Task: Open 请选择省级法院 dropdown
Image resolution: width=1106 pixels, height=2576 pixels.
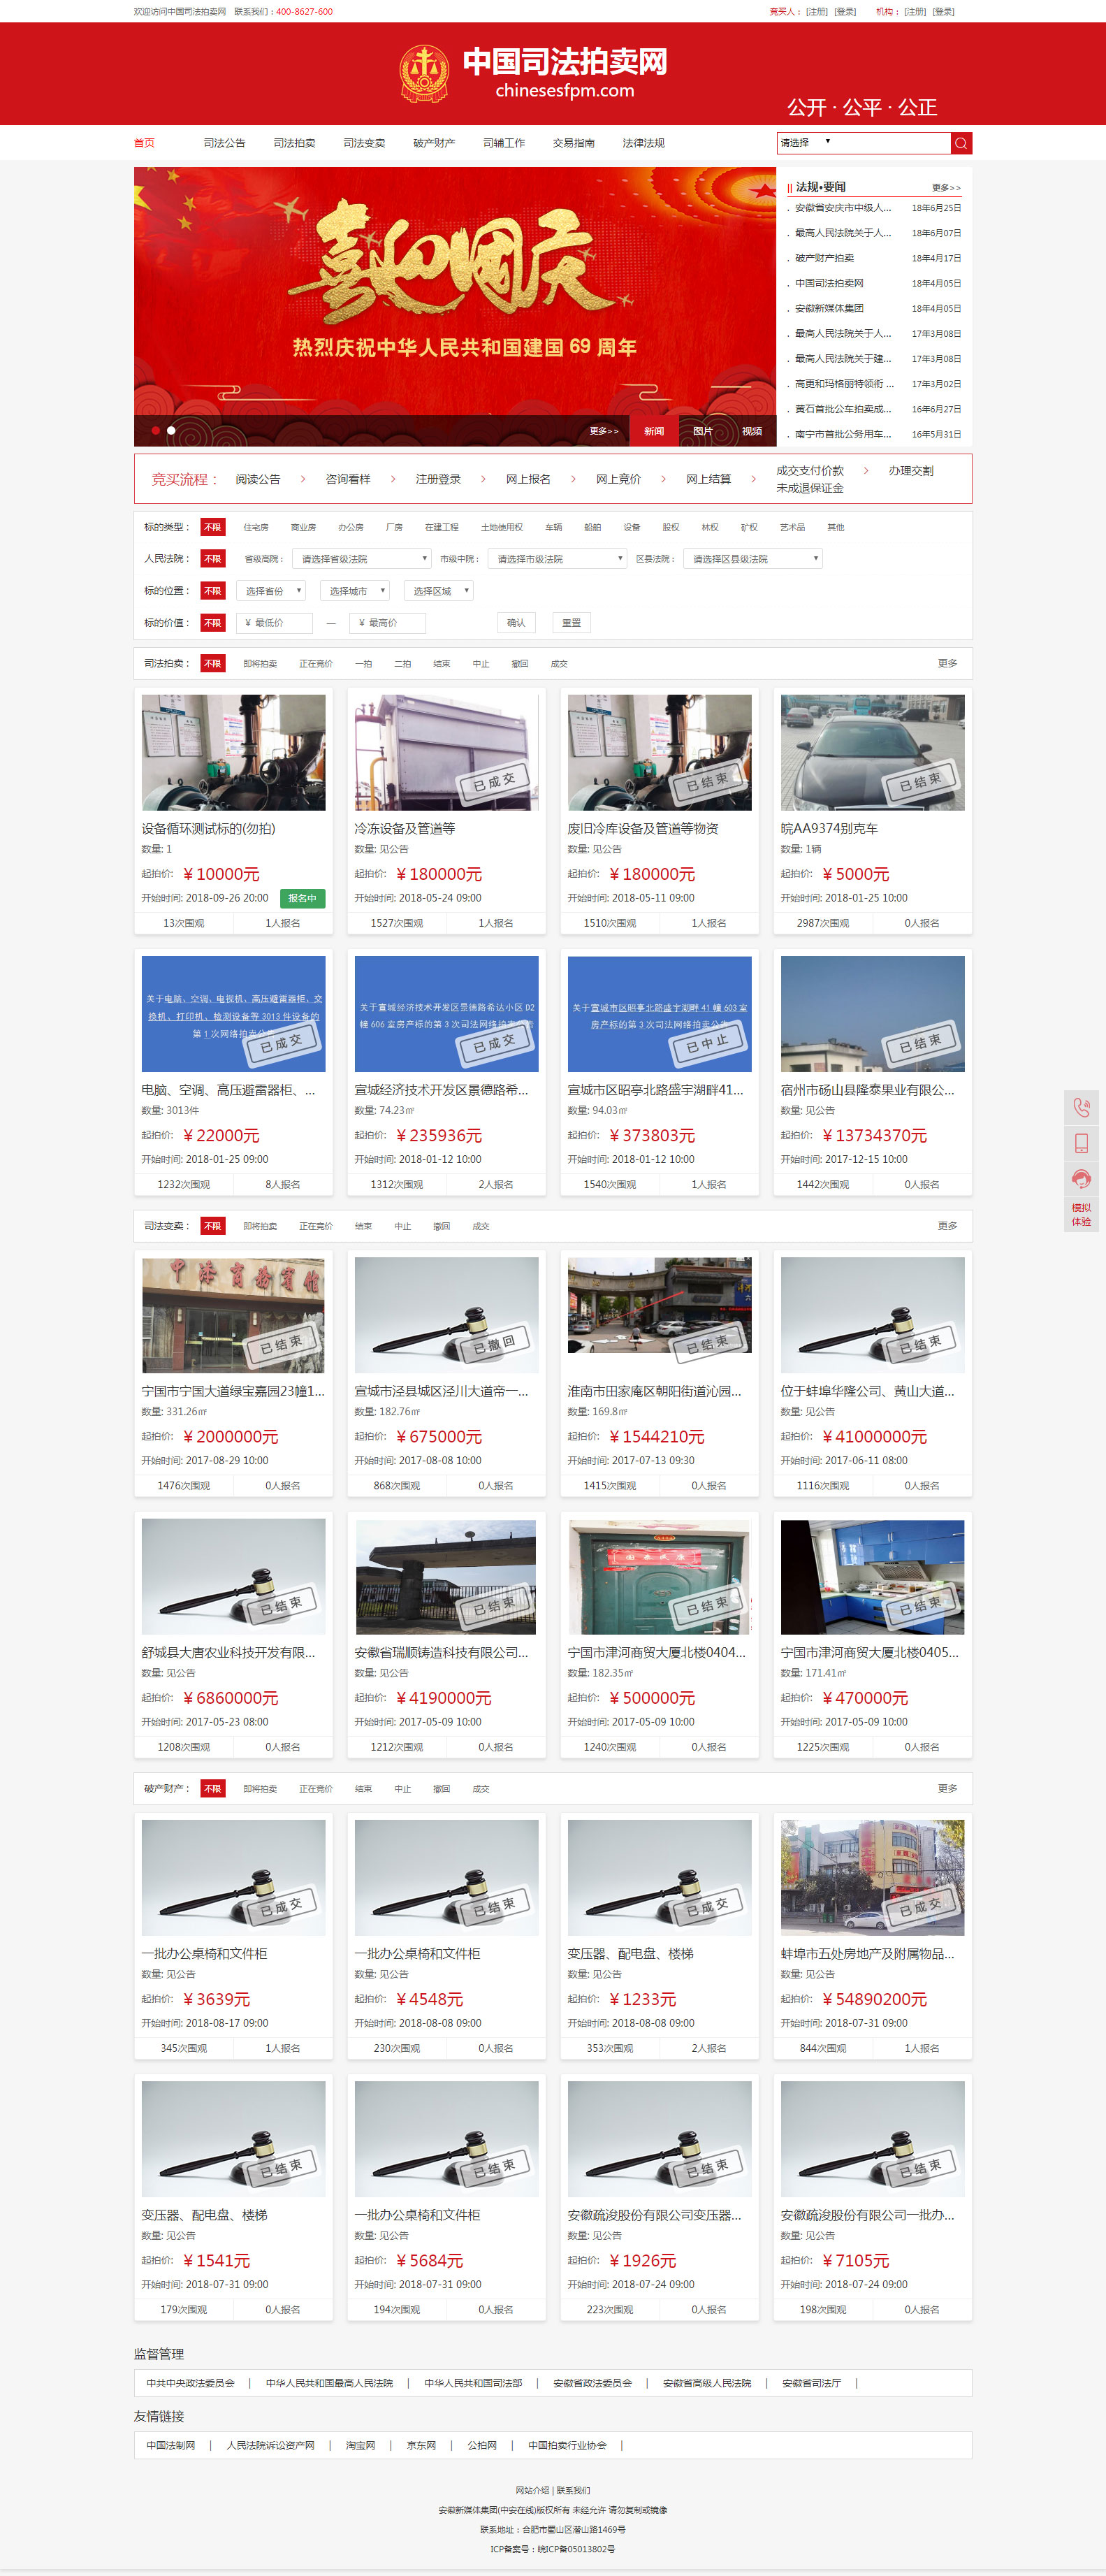Action: 362,559
